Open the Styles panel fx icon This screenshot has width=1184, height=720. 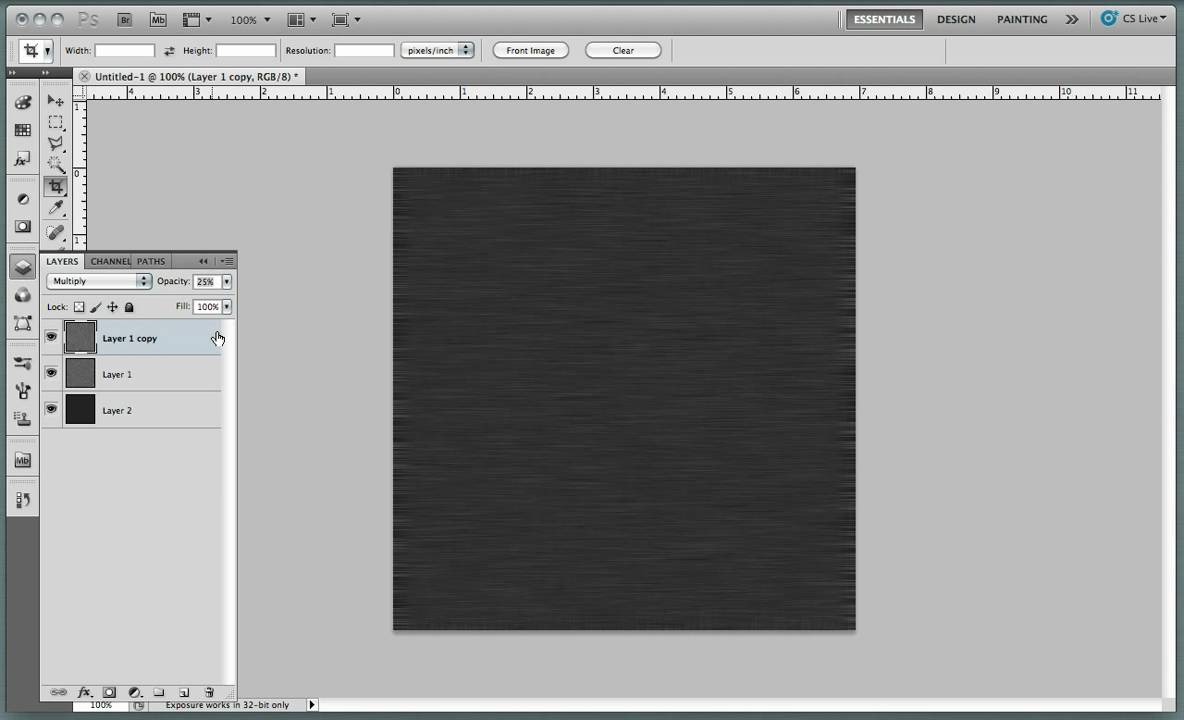click(23, 158)
